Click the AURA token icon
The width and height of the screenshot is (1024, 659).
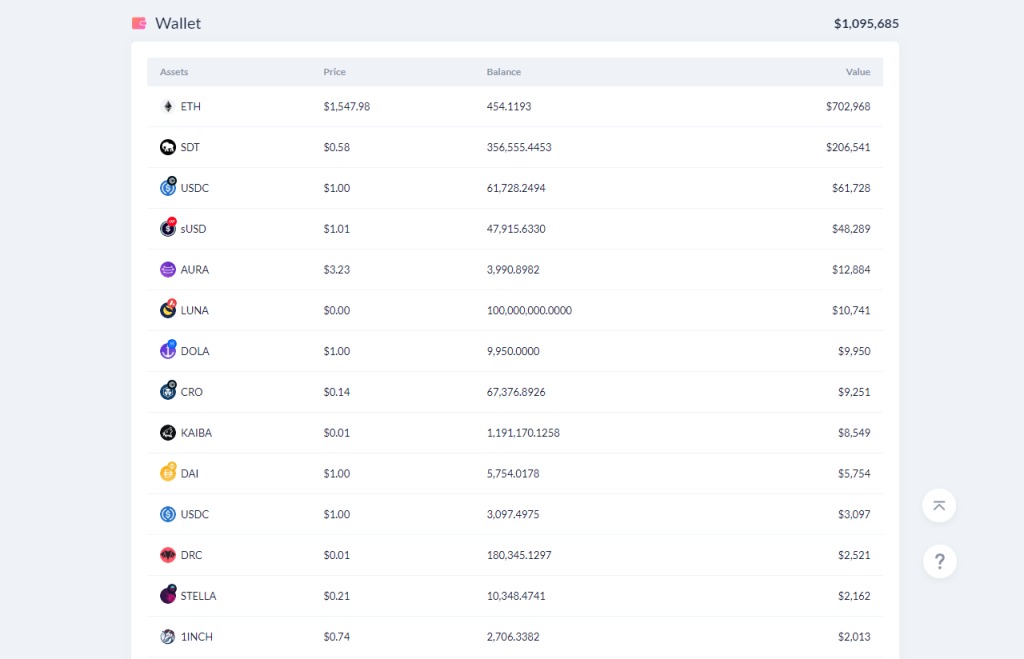(x=168, y=269)
